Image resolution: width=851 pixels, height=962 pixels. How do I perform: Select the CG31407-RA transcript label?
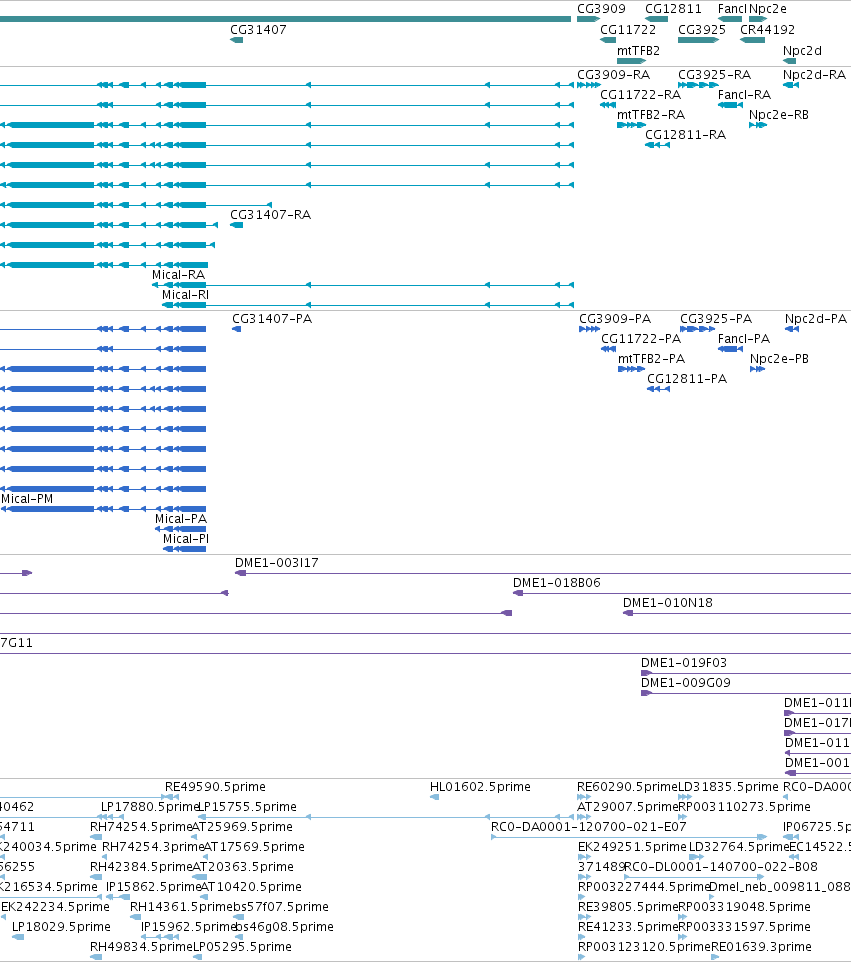click(270, 215)
